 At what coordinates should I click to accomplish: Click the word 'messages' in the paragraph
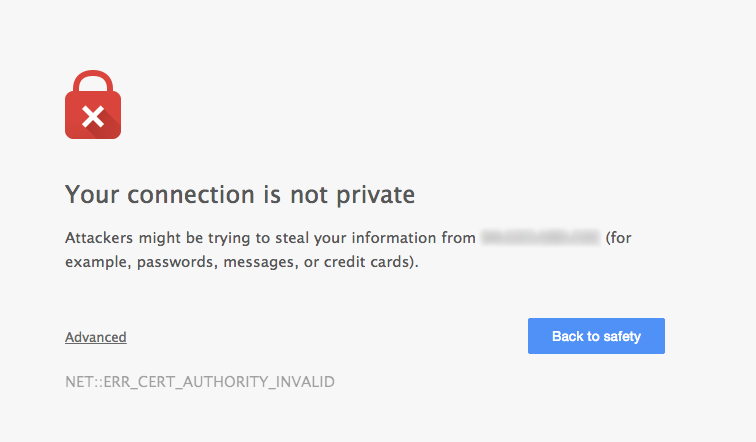259,263
